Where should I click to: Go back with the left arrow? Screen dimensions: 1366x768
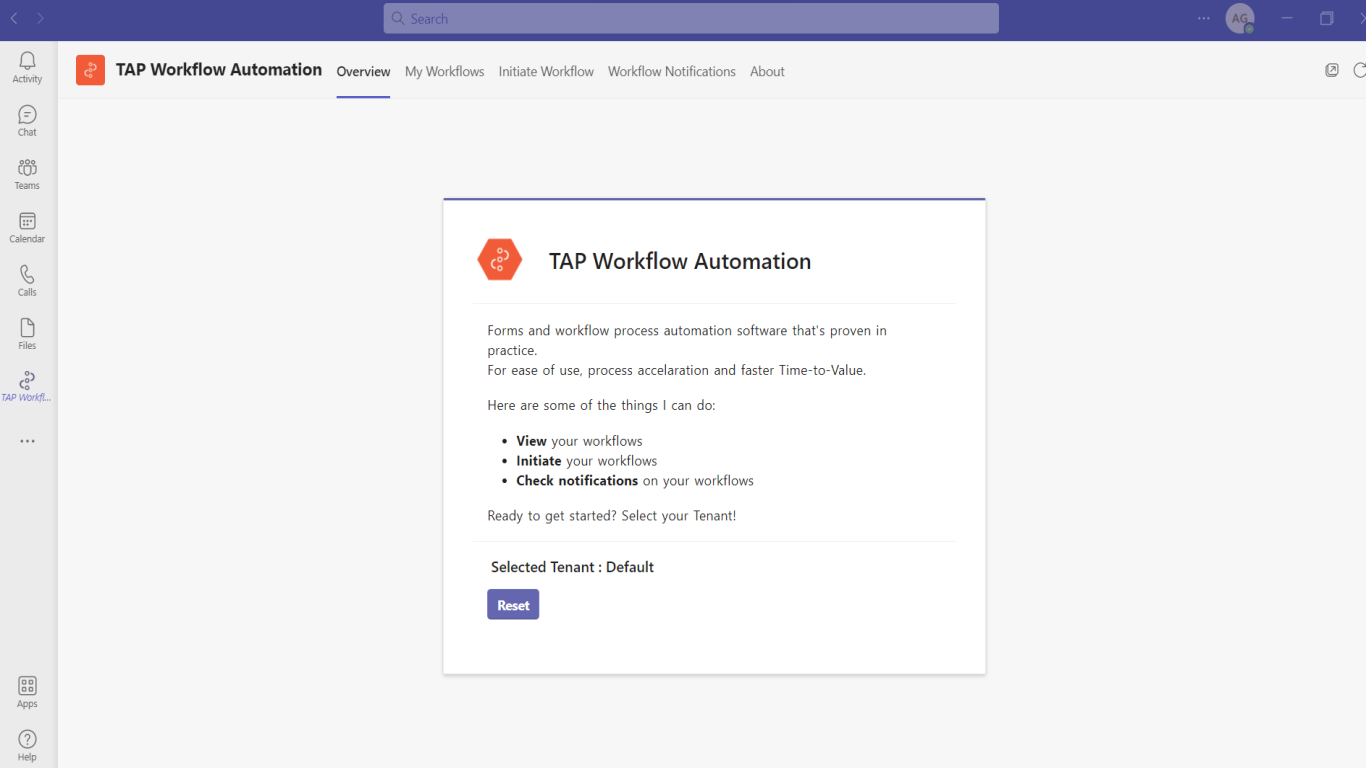(14, 18)
